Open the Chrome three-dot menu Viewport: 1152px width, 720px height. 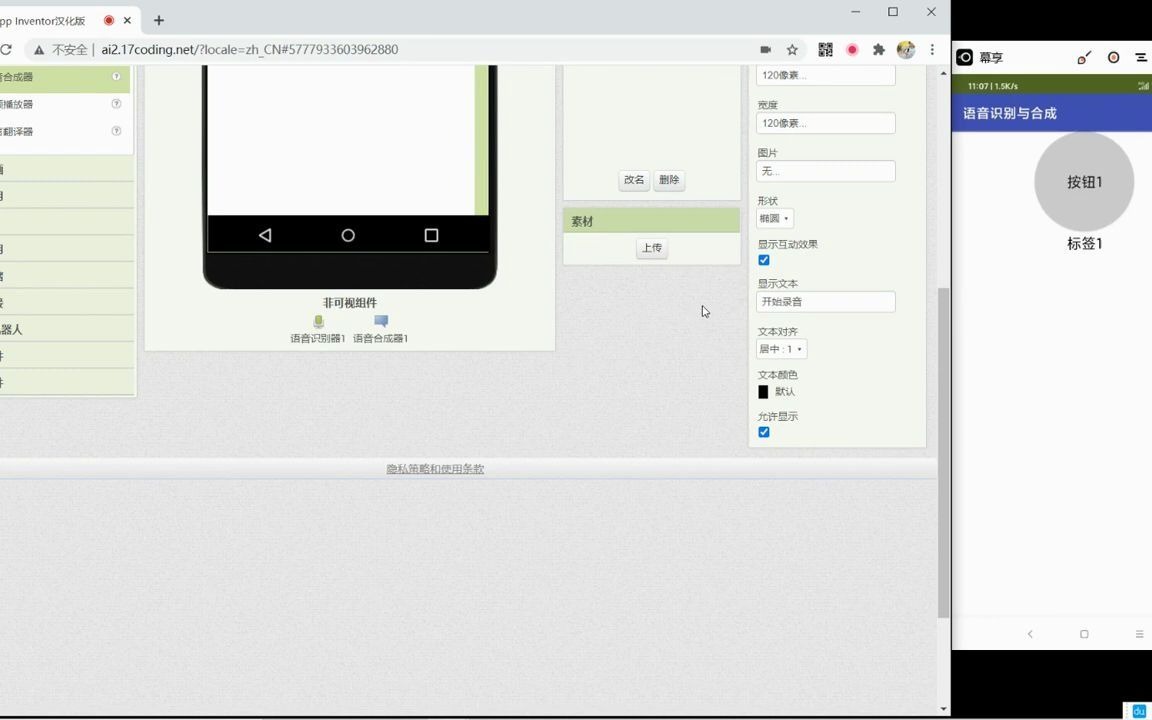click(x=932, y=49)
